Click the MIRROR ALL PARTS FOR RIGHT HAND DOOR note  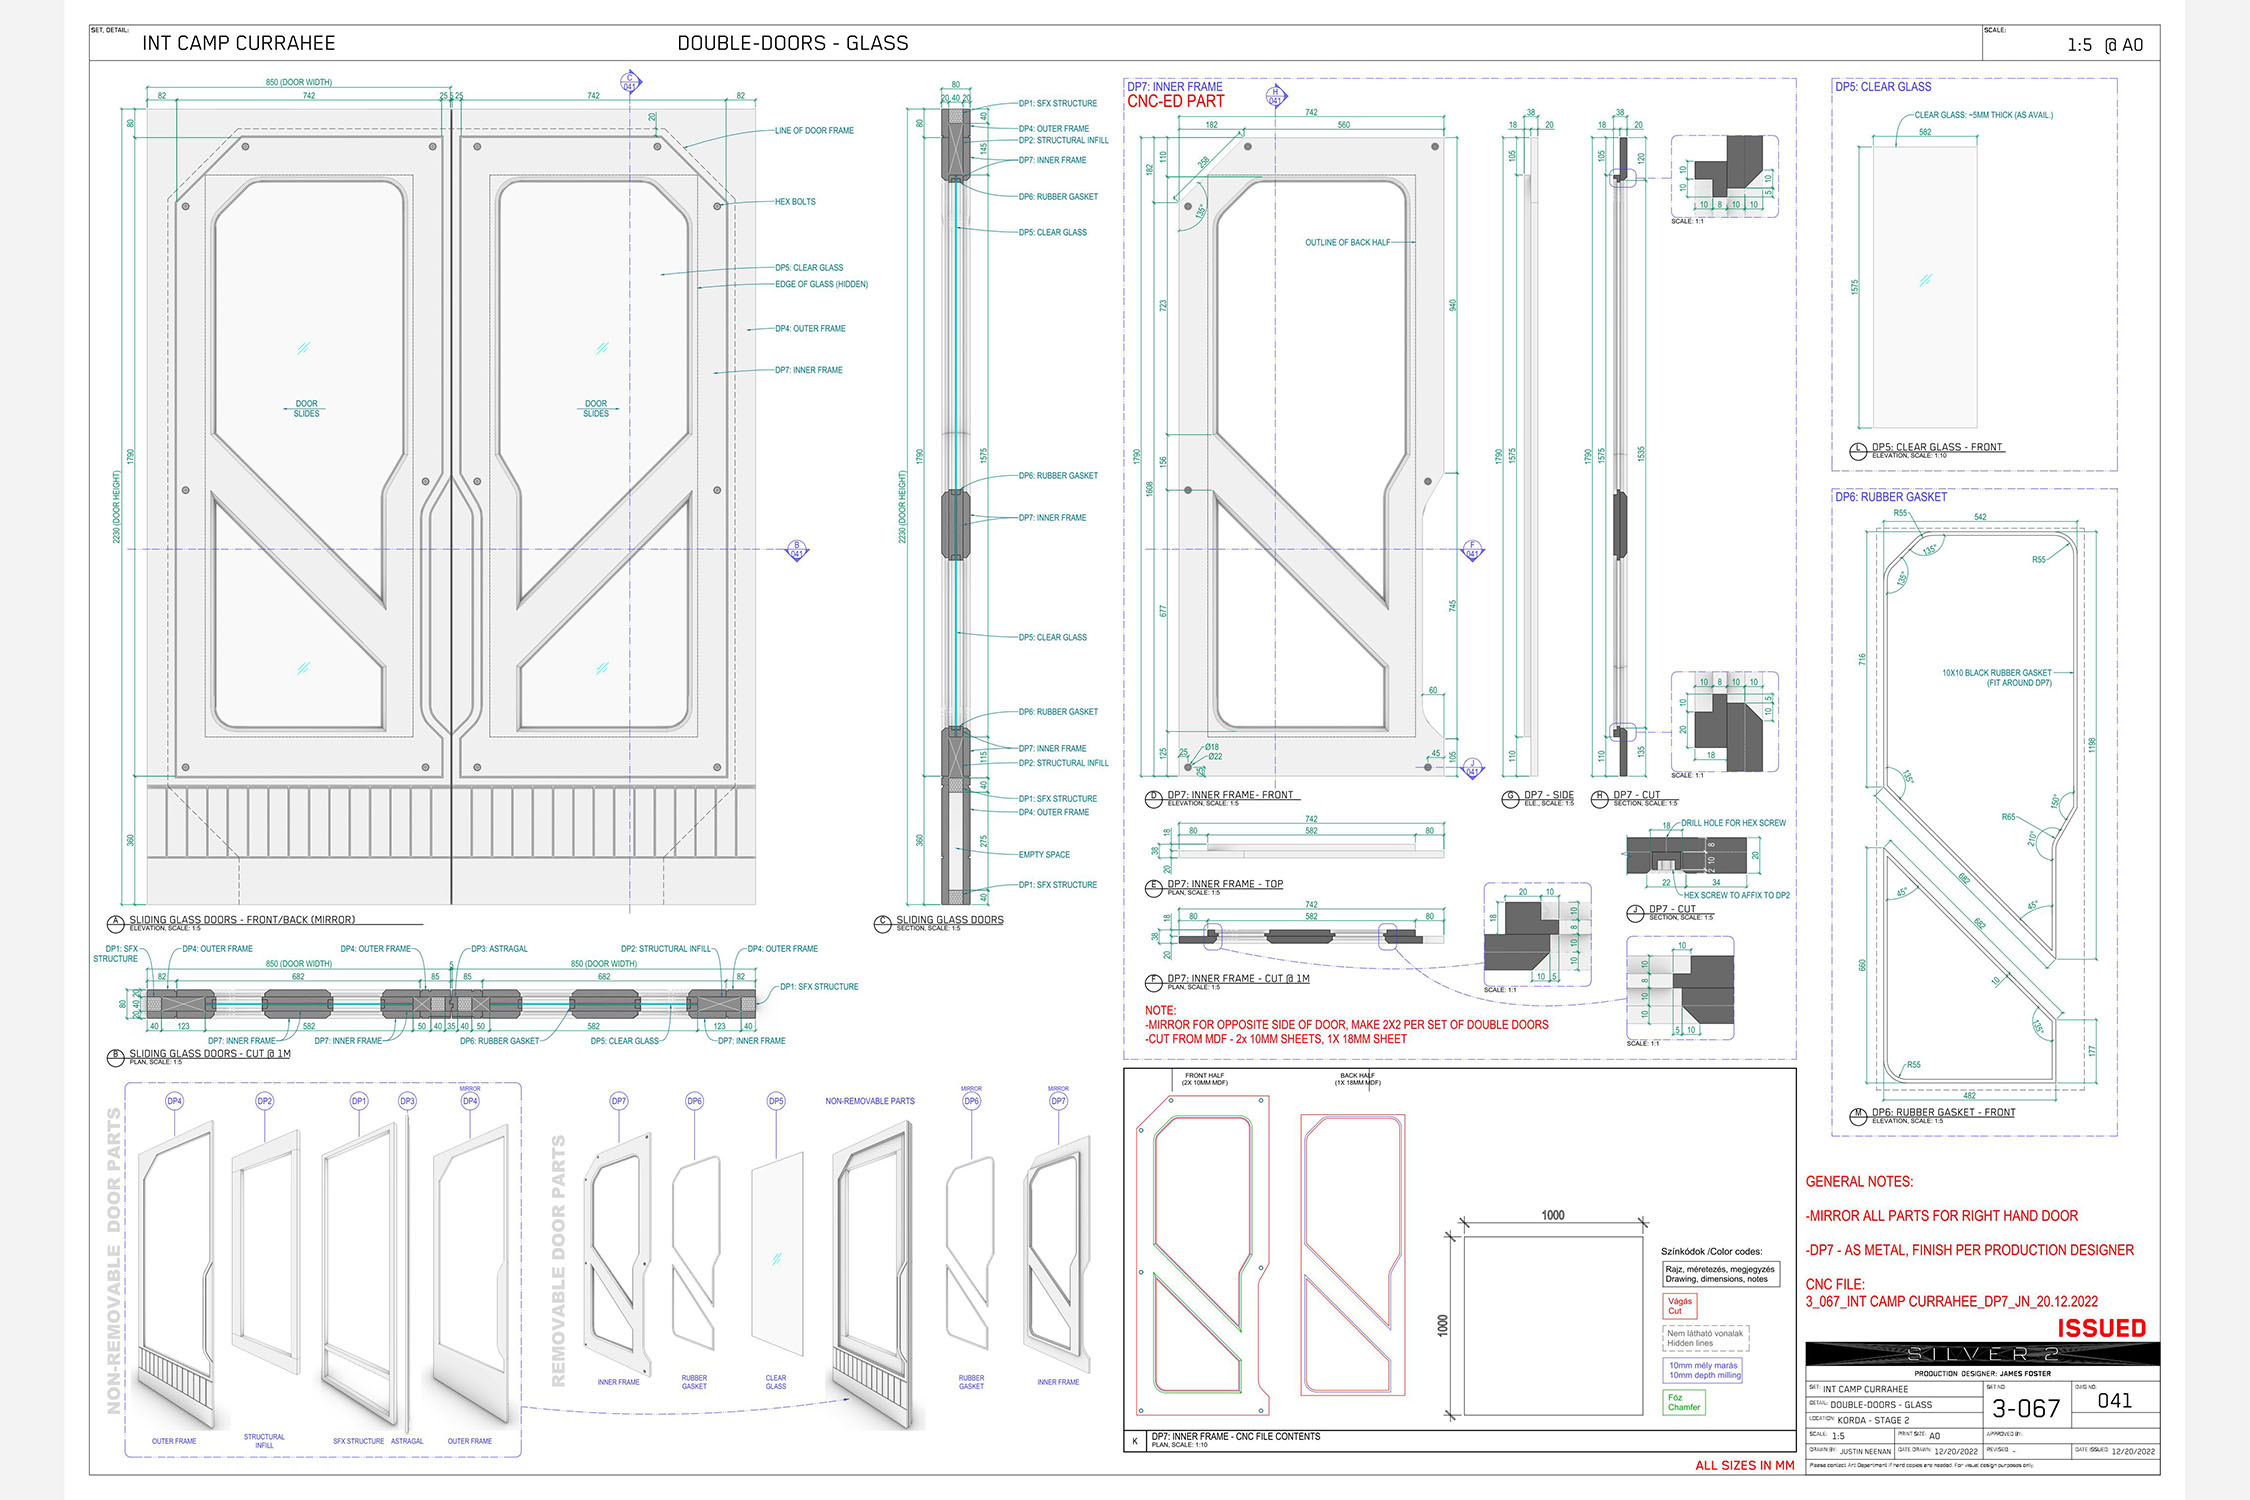pos(1942,1216)
